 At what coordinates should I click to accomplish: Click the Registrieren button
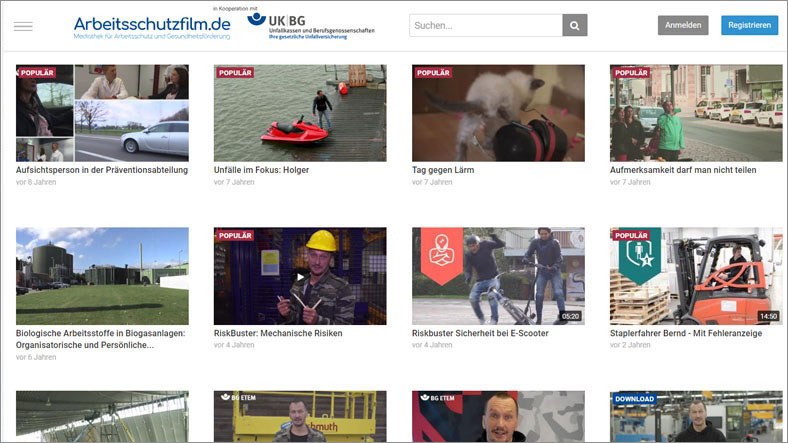[x=749, y=25]
